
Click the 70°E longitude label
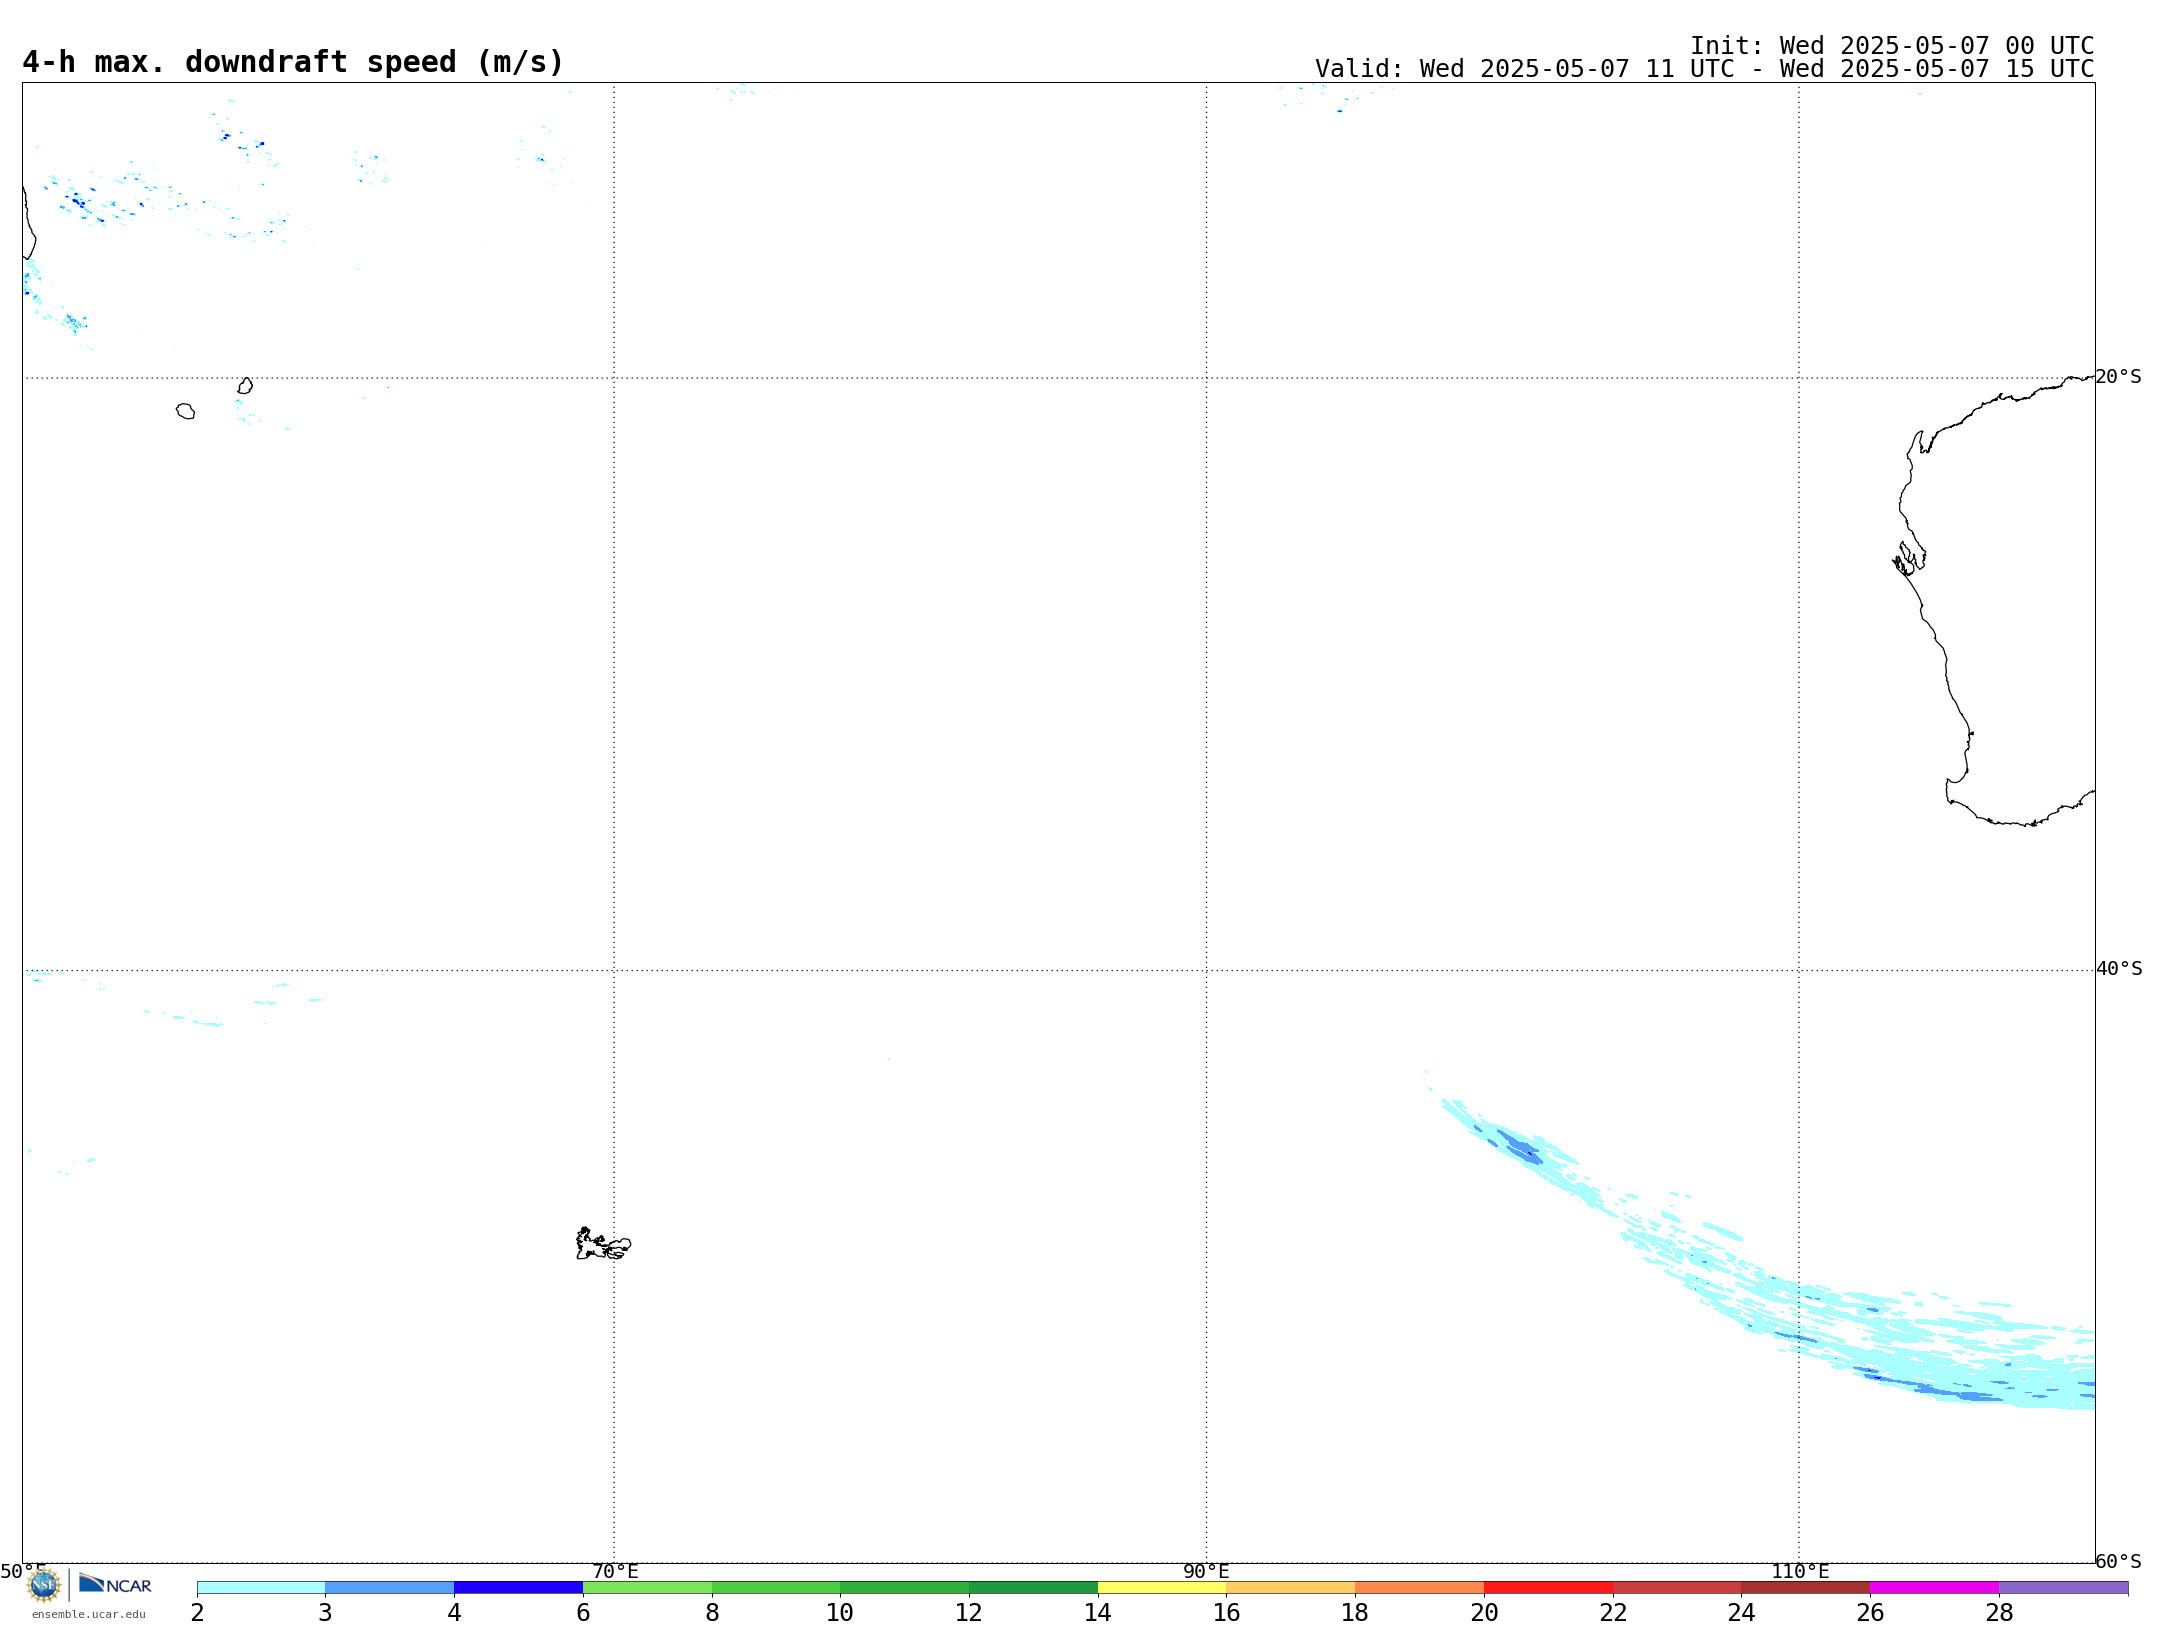[x=615, y=1572]
